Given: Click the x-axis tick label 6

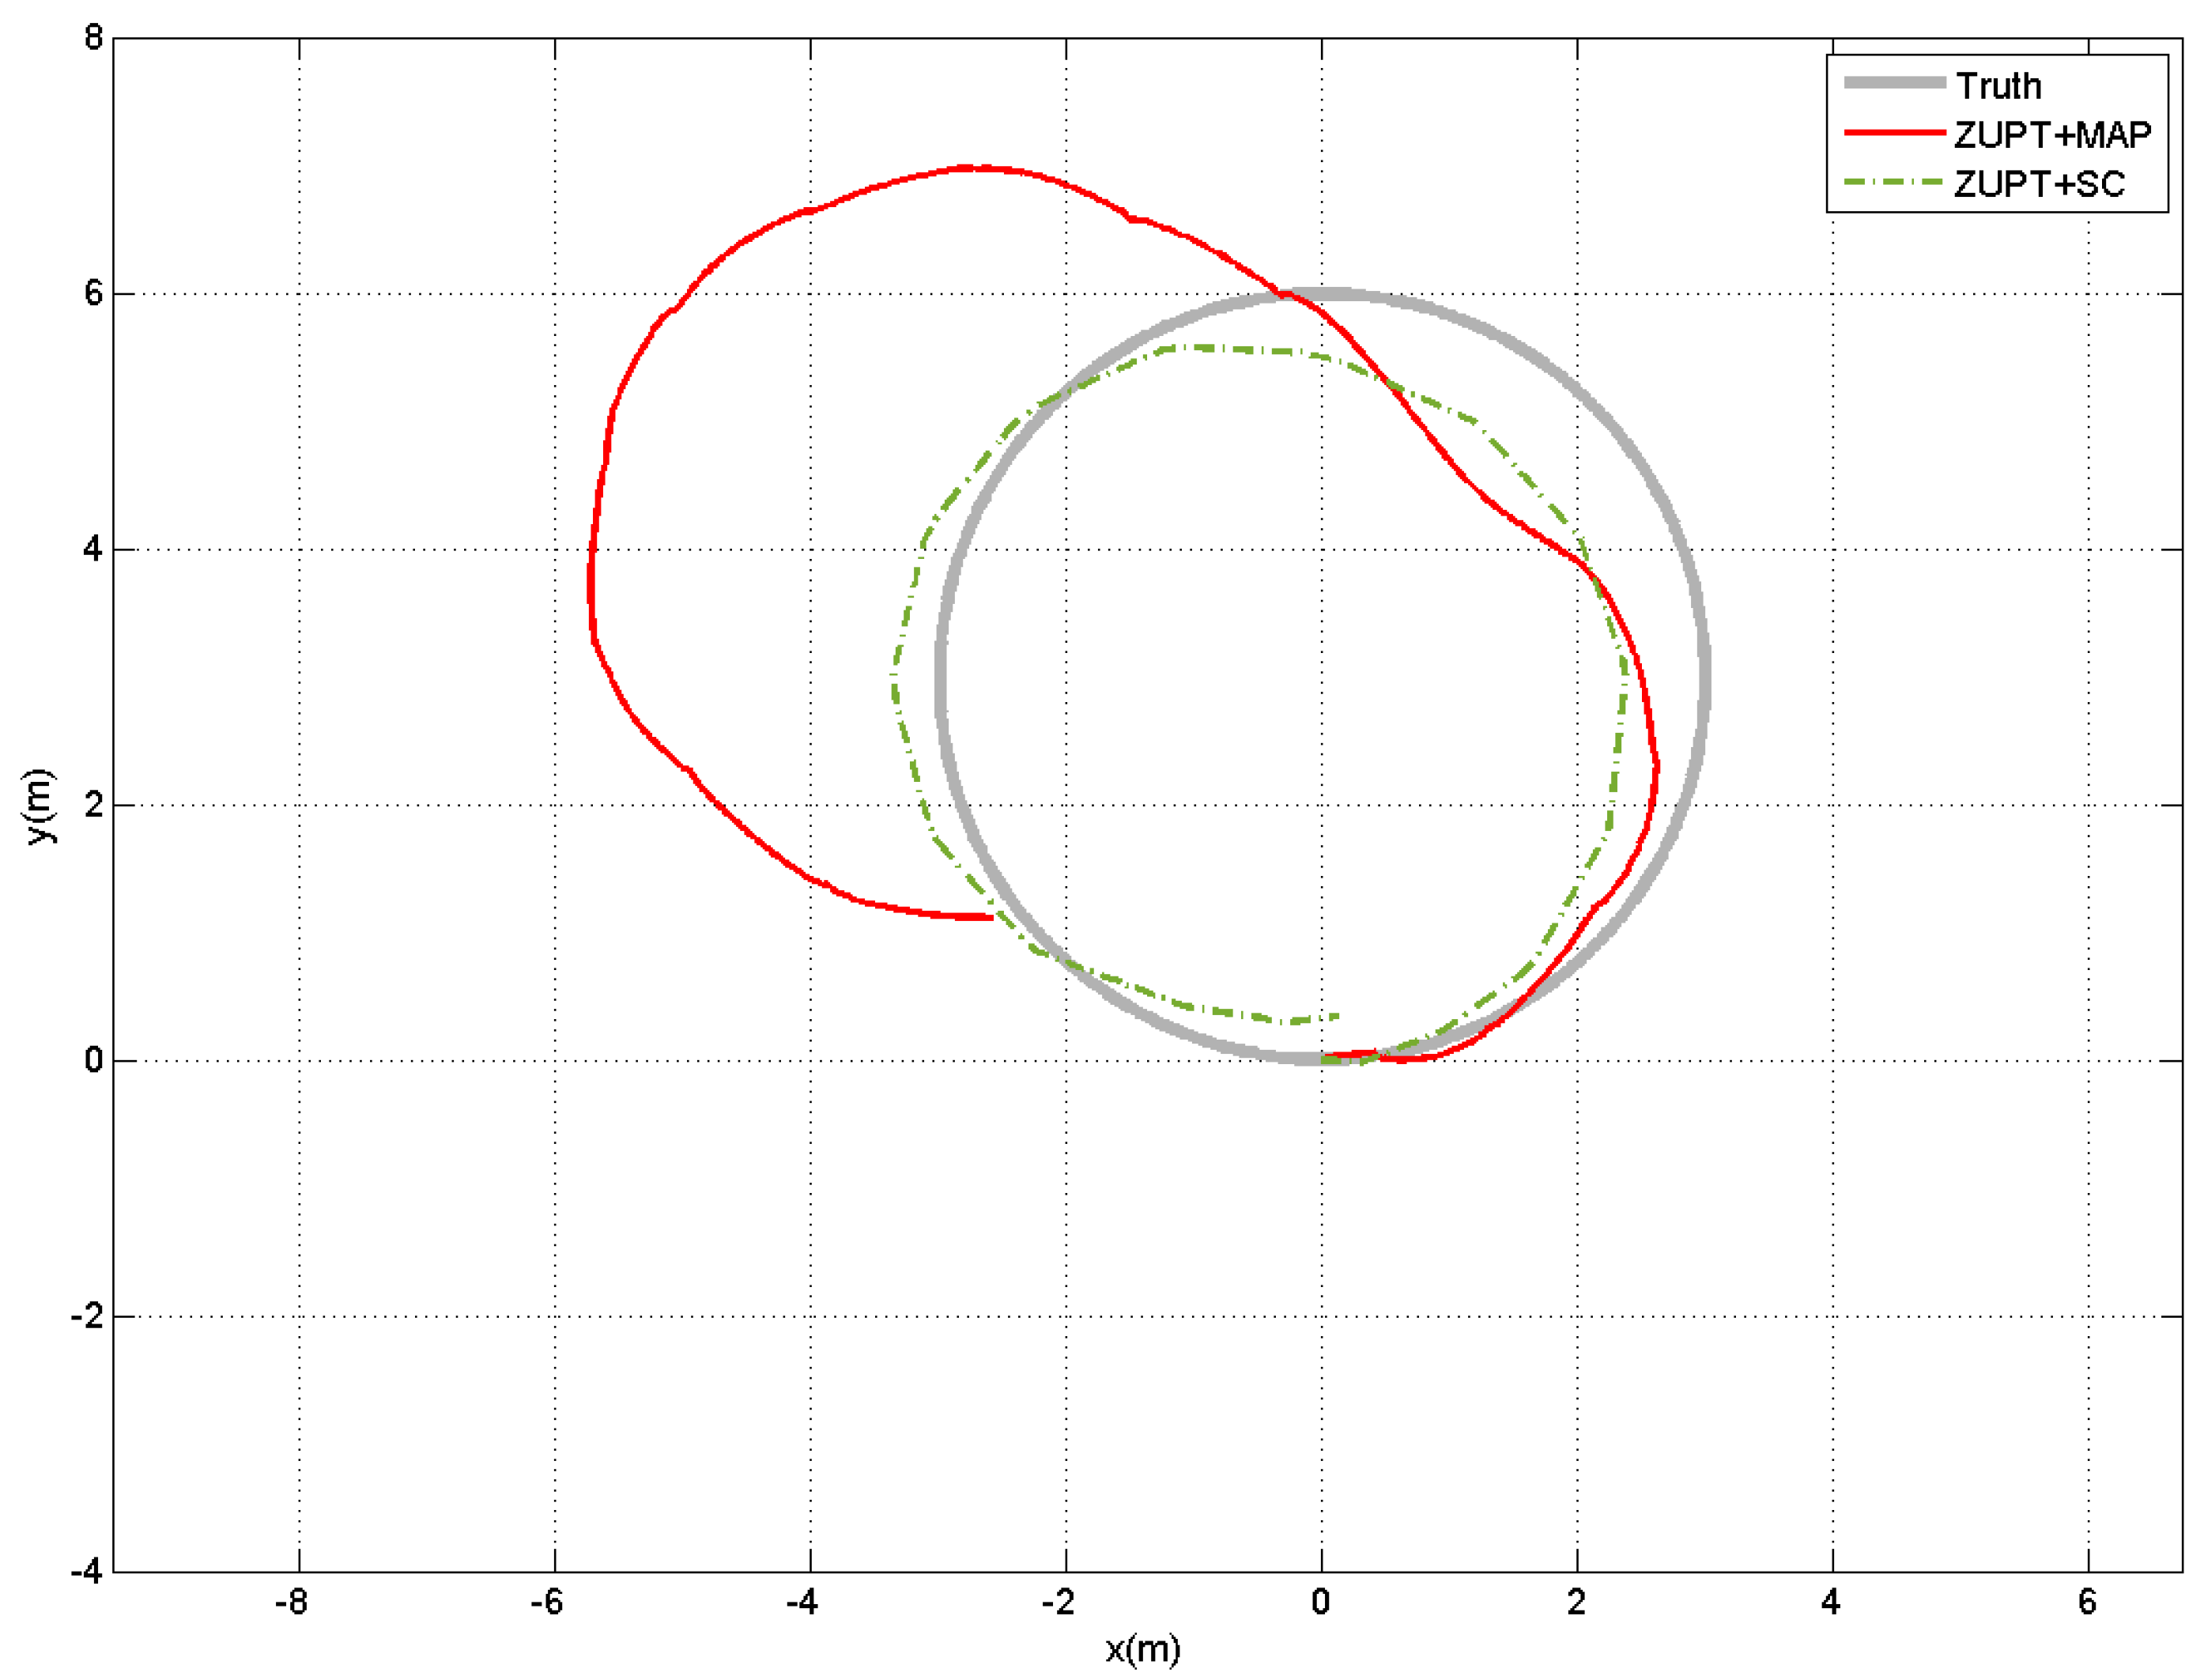Looking at the screenshot, I should pos(2087,1602).
